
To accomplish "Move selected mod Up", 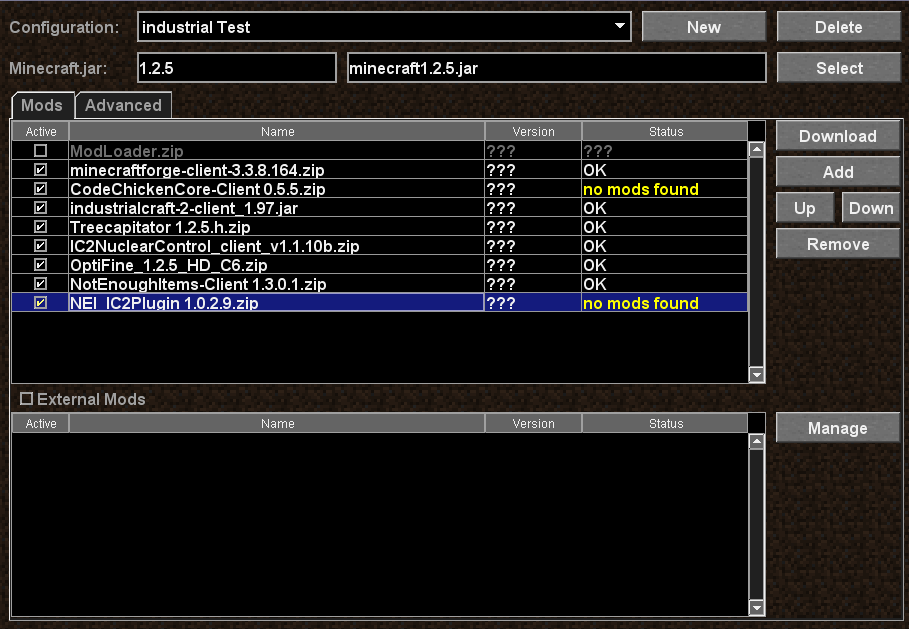I will 804,208.
